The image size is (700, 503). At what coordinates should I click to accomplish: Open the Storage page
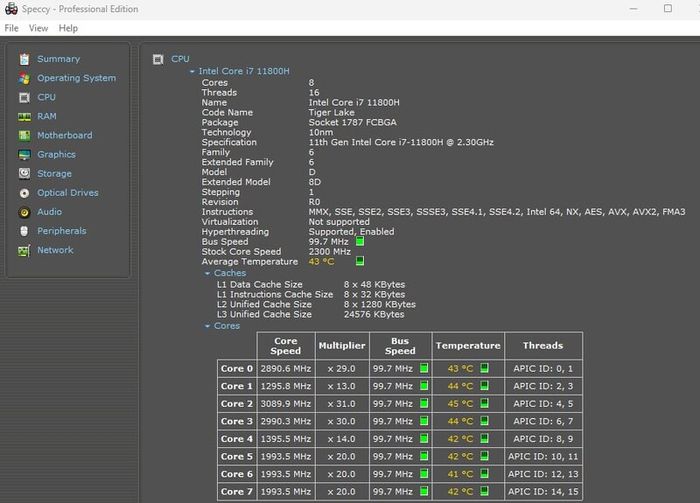[54, 174]
